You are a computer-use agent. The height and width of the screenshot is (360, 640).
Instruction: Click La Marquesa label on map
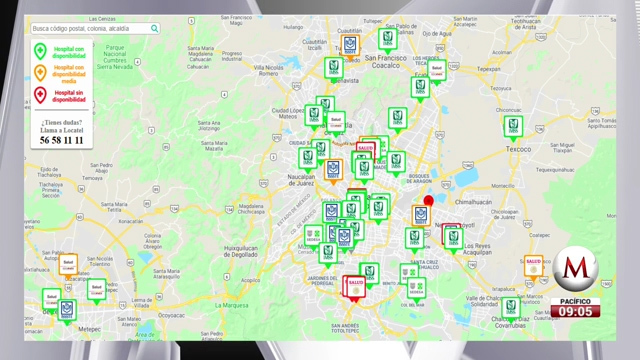(231, 305)
